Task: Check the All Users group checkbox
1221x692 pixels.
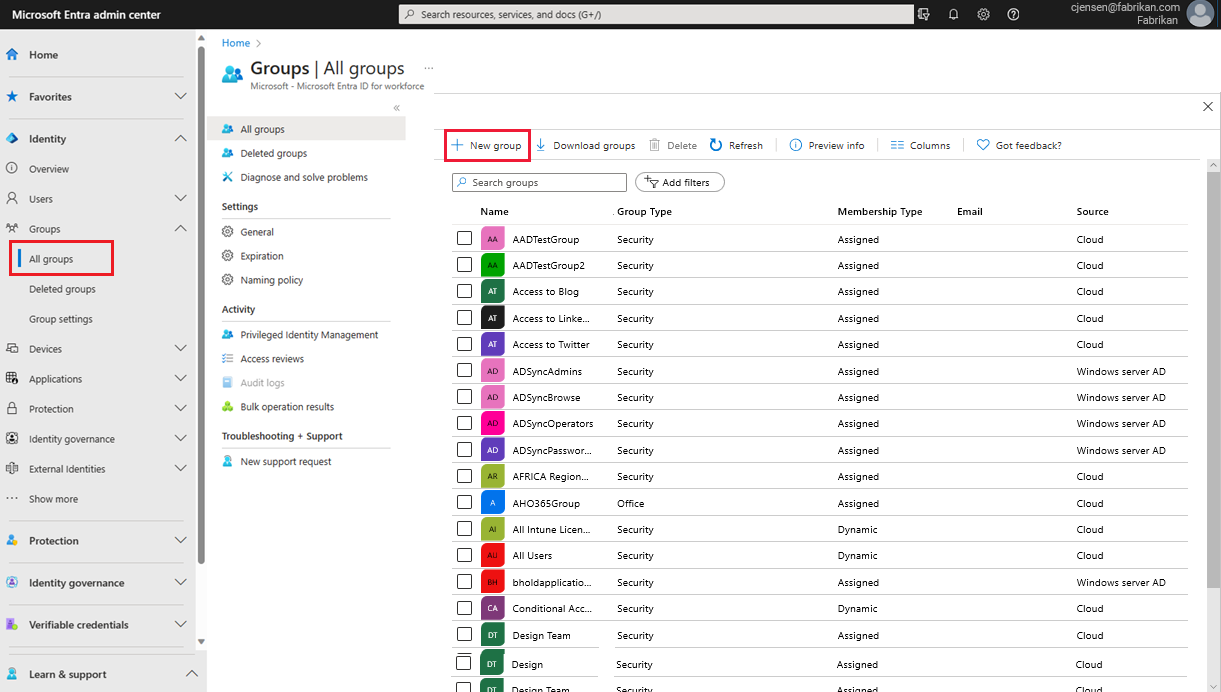Action: point(464,555)
